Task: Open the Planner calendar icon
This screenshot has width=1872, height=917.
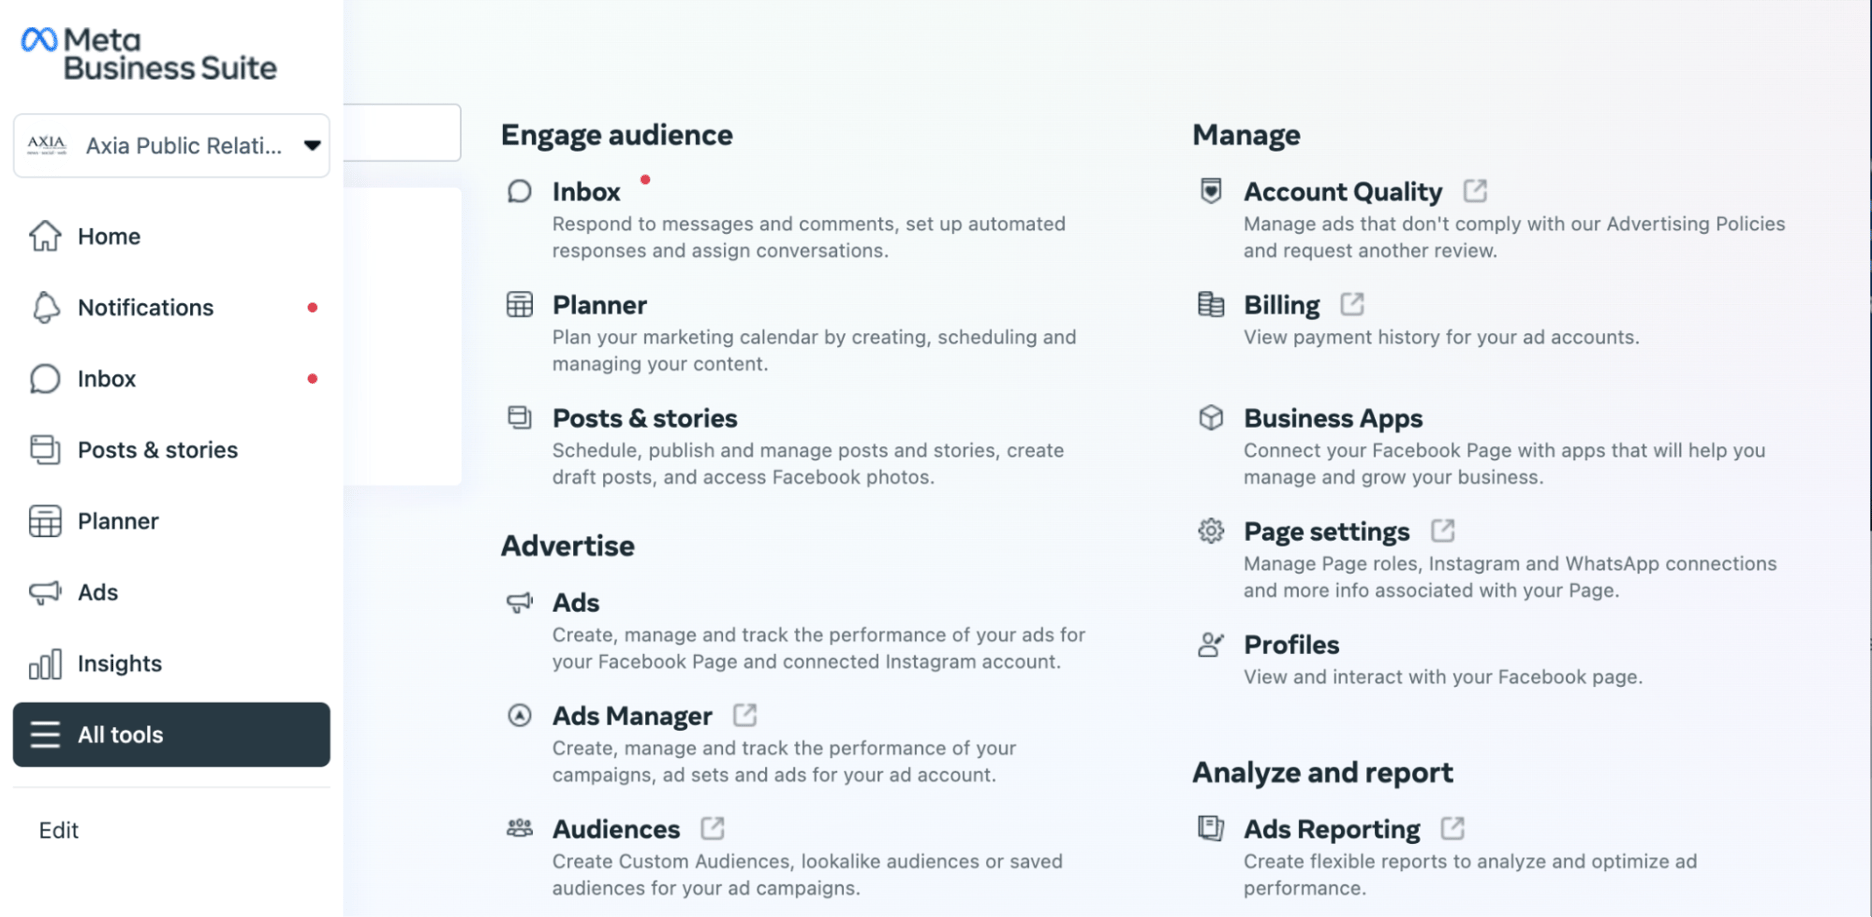Action: coord(45,520)
